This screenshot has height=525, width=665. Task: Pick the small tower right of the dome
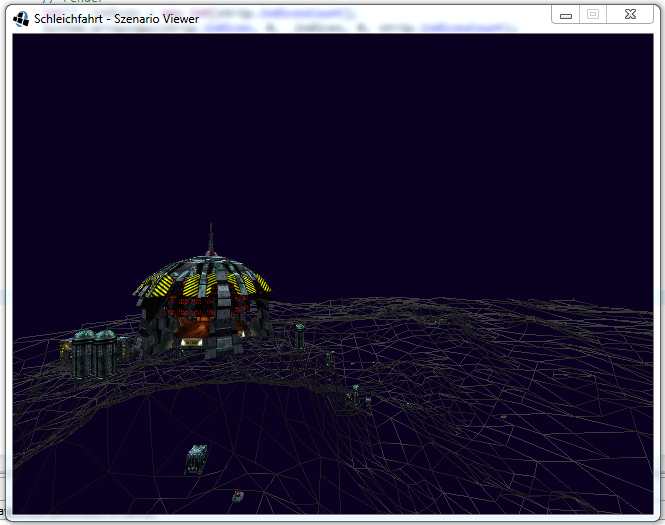(x=299, y=335)
